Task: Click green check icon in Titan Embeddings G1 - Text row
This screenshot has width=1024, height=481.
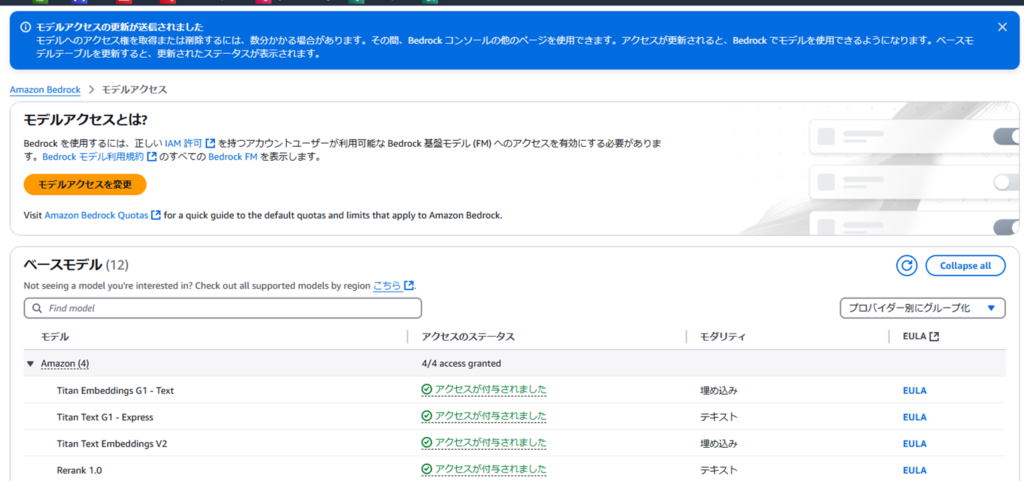Action: coord(427,390)
